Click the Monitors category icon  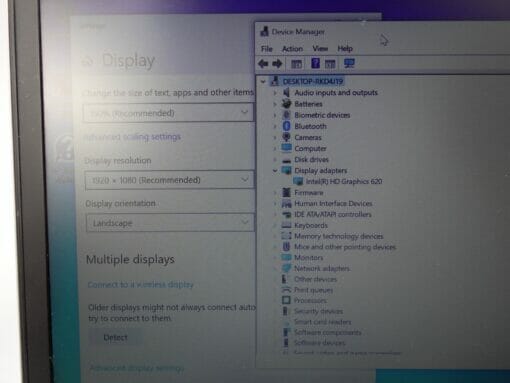pos(286,257)
